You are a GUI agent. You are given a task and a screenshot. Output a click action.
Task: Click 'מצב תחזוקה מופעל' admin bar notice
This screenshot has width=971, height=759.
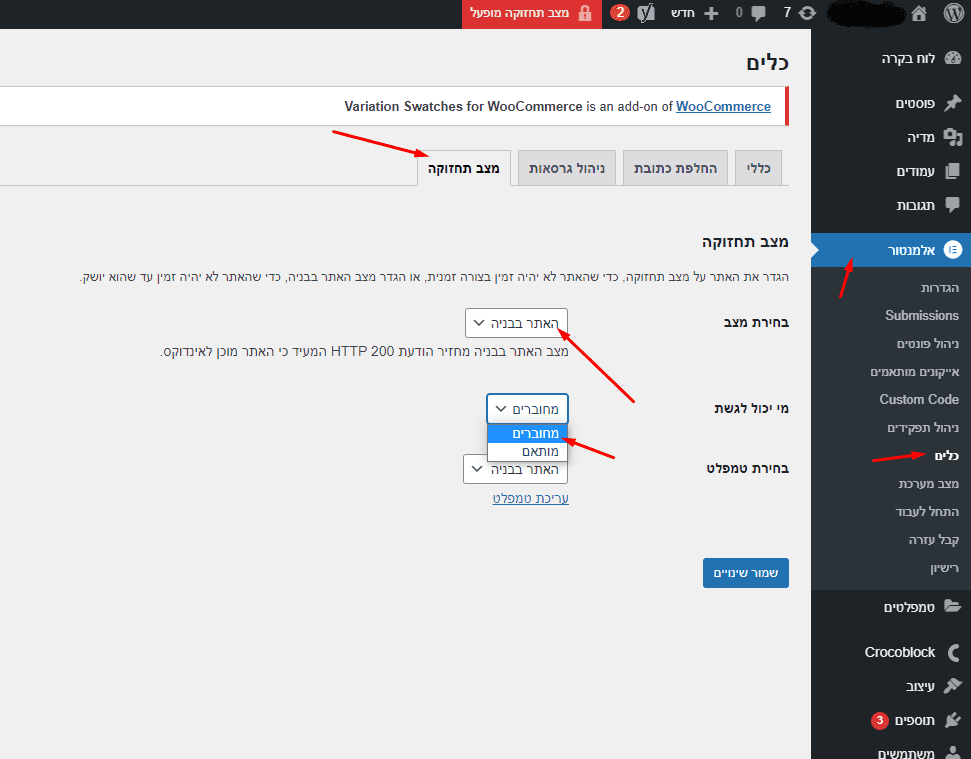532,13
